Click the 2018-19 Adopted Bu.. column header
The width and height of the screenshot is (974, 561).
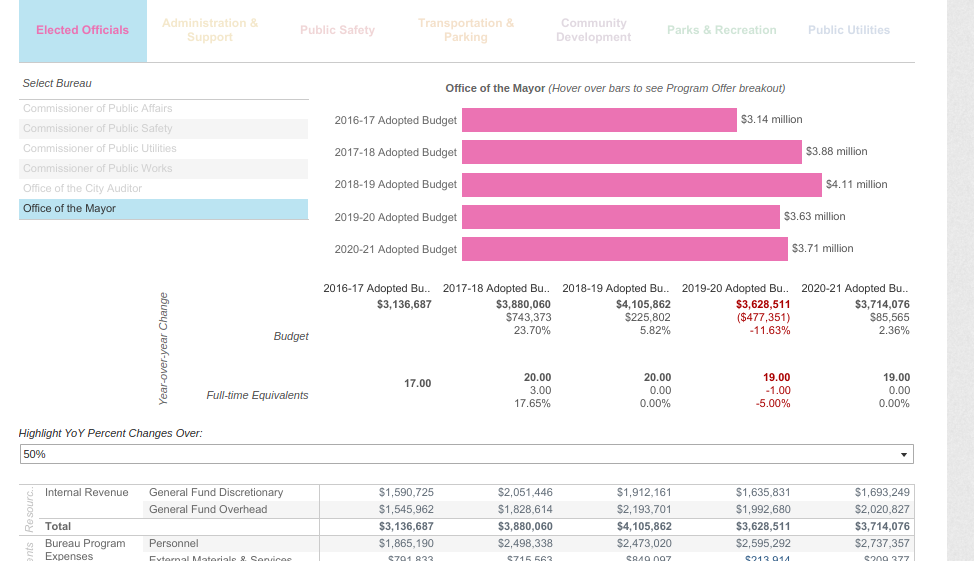click(x=616, y=288)
